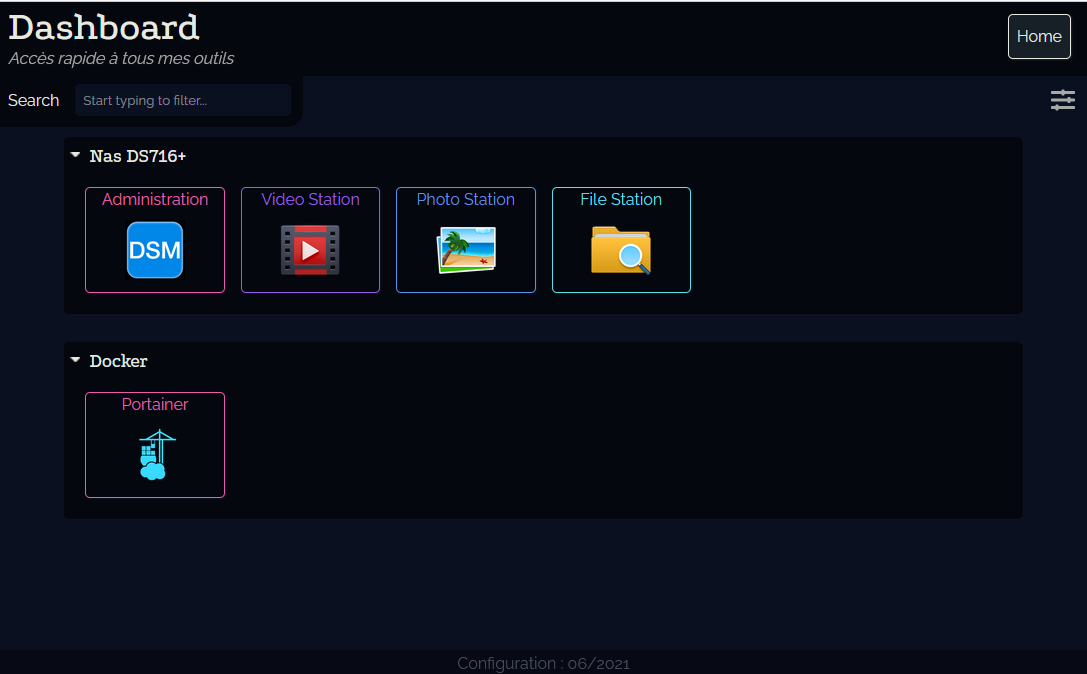The height and width of the screenshot is (674, 1087).
Task: Click the Administration tile title
Action: pos(155,199)
